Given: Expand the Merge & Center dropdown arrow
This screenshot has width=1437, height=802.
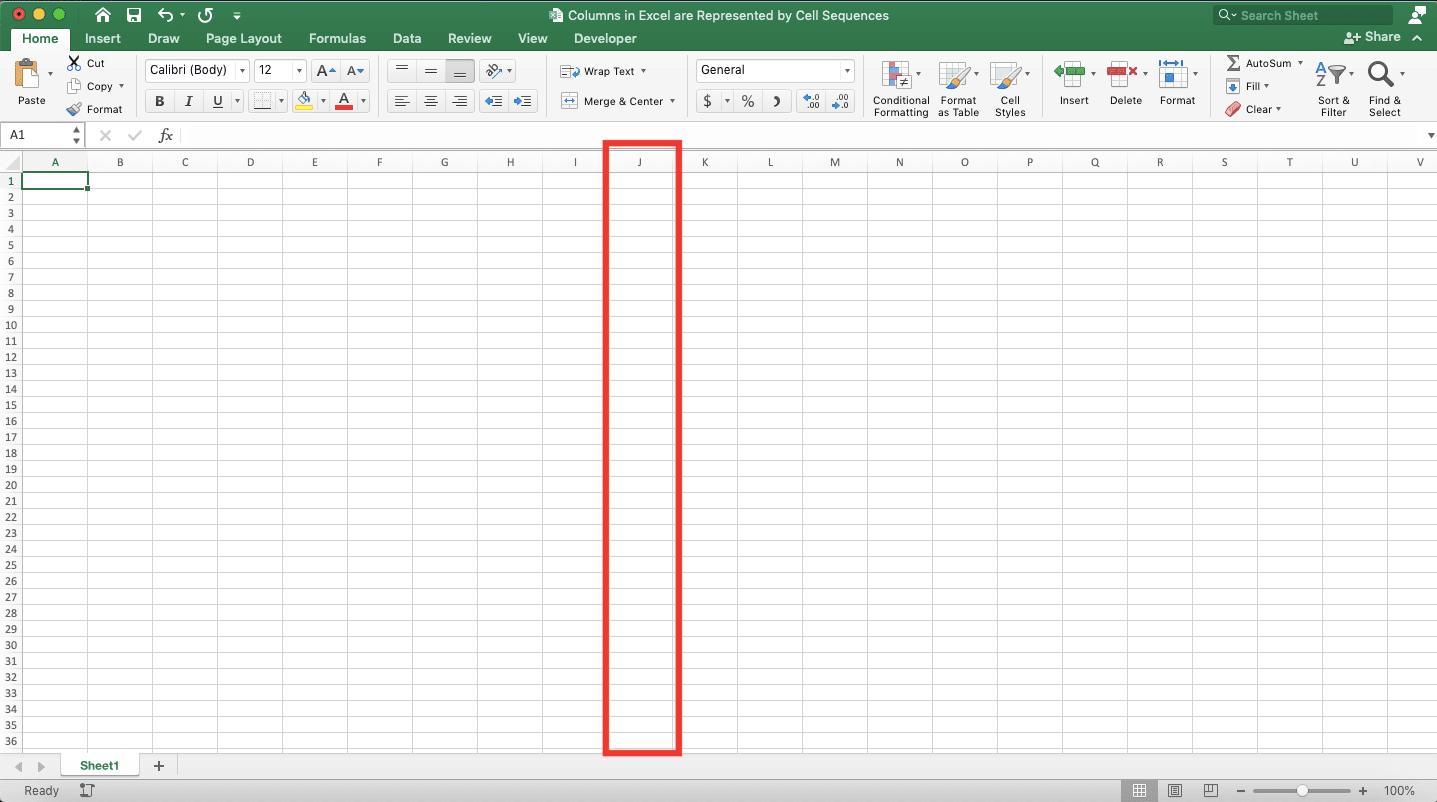Looking at the screenshot, I should point(672,101).
